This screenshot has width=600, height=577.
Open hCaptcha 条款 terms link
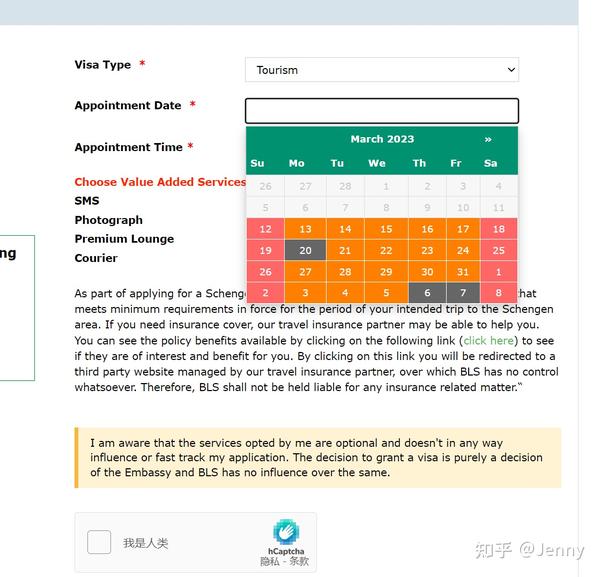299,561
